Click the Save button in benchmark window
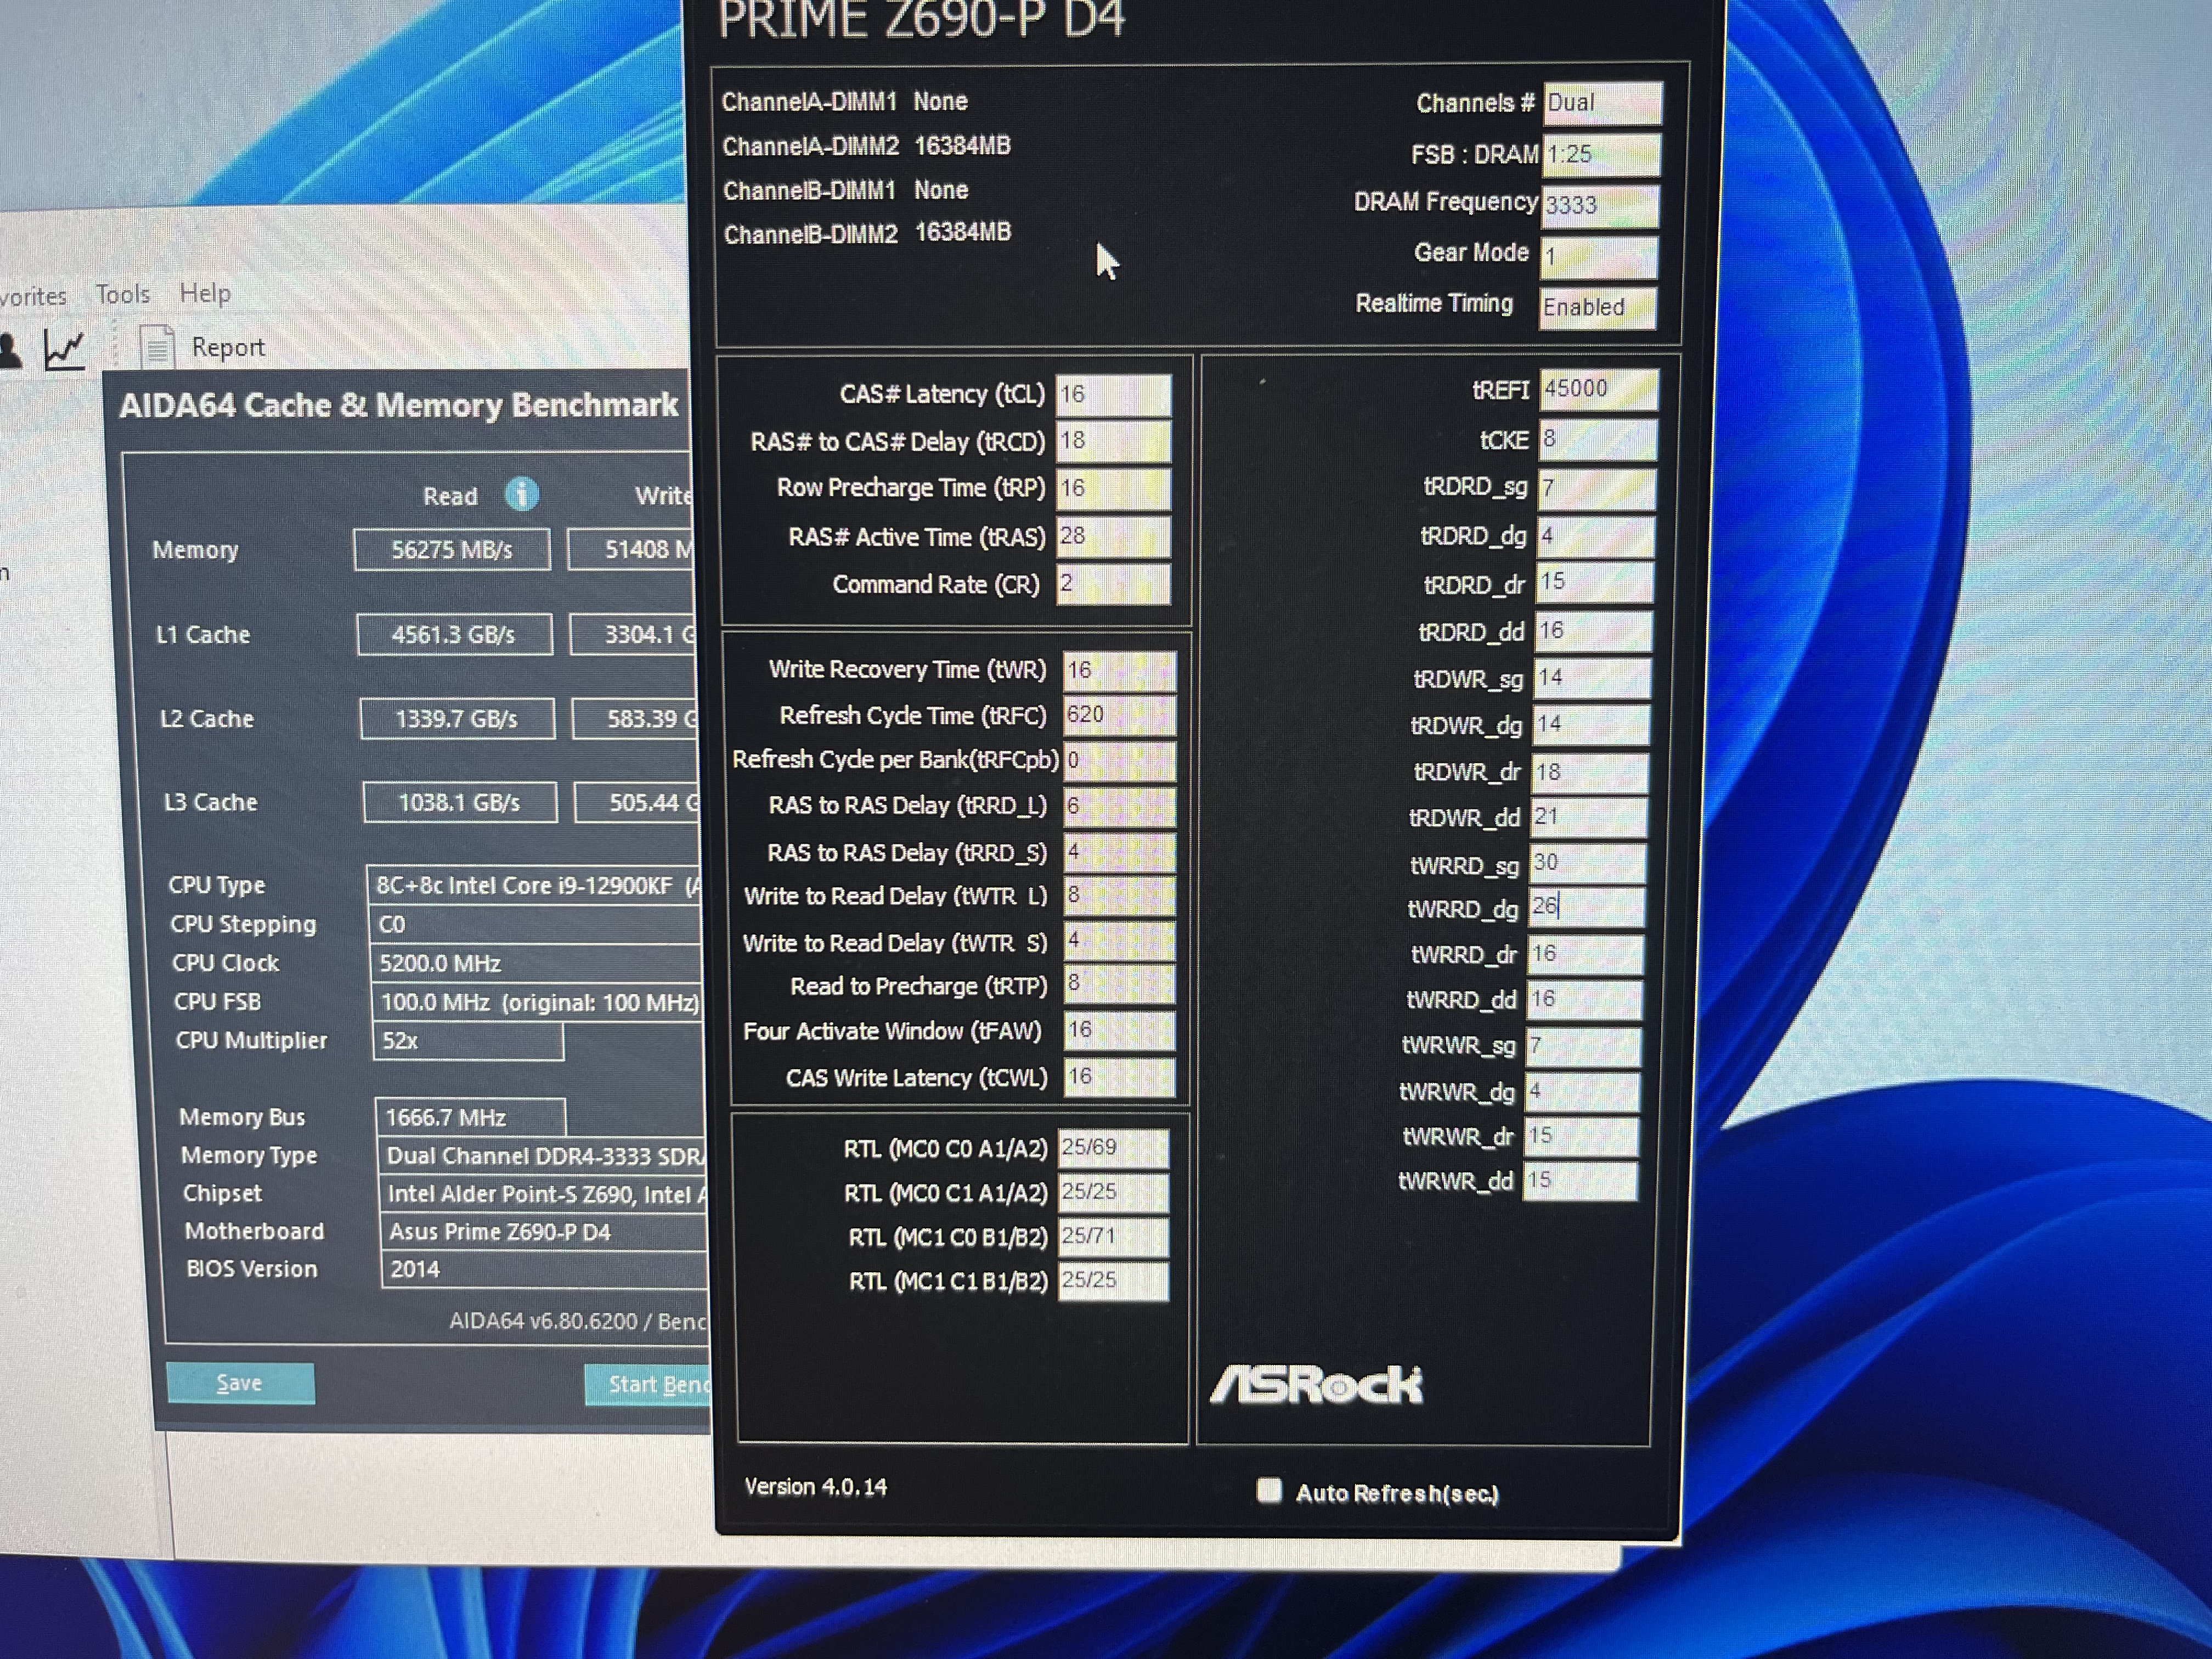This screenshot has width=2212, height=1659. (x=240, y=1383)
